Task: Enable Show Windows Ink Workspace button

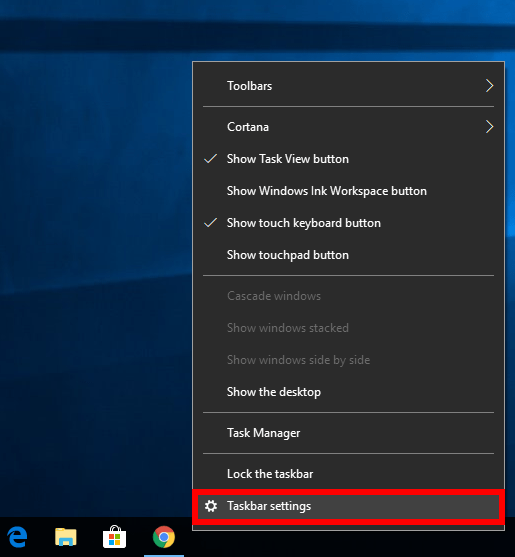Action: (348, 191)
